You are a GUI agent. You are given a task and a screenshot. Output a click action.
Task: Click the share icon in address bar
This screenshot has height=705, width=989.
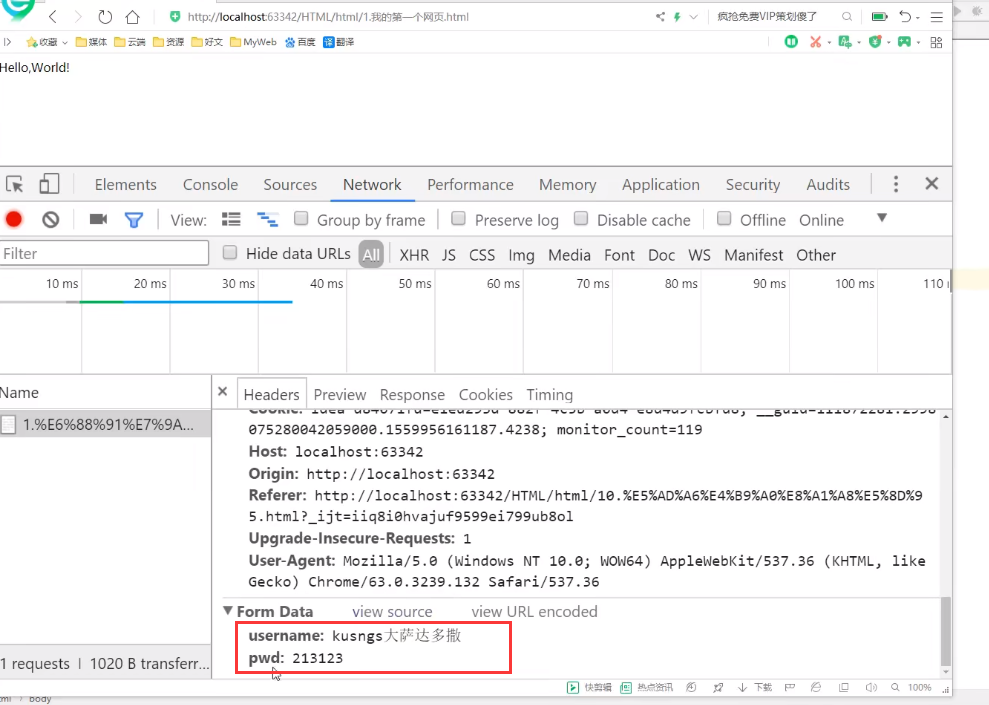[660, 17]
